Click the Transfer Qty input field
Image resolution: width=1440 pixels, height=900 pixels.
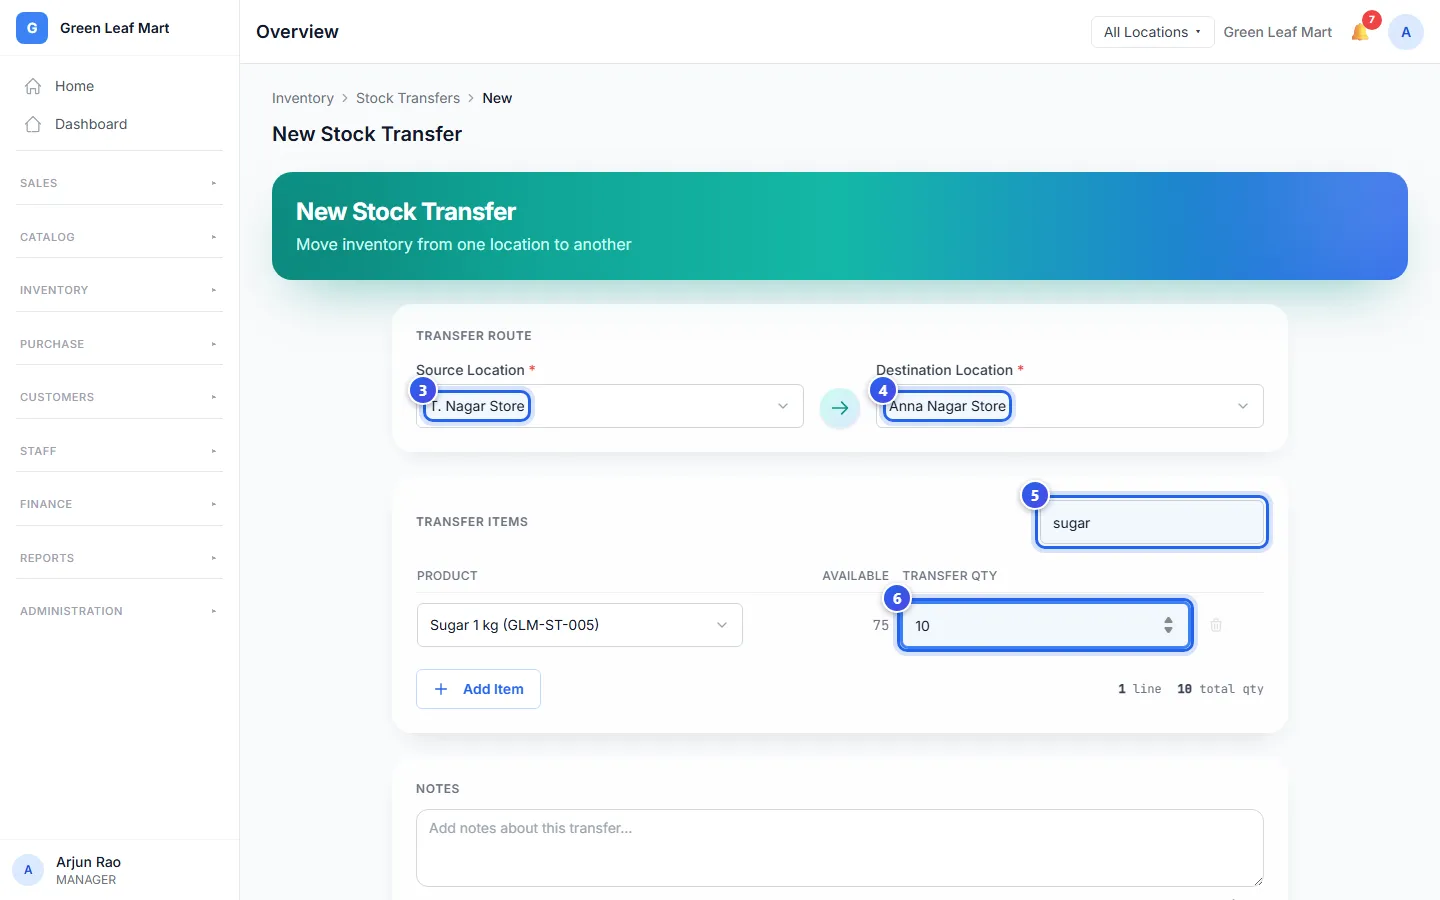1045,626
